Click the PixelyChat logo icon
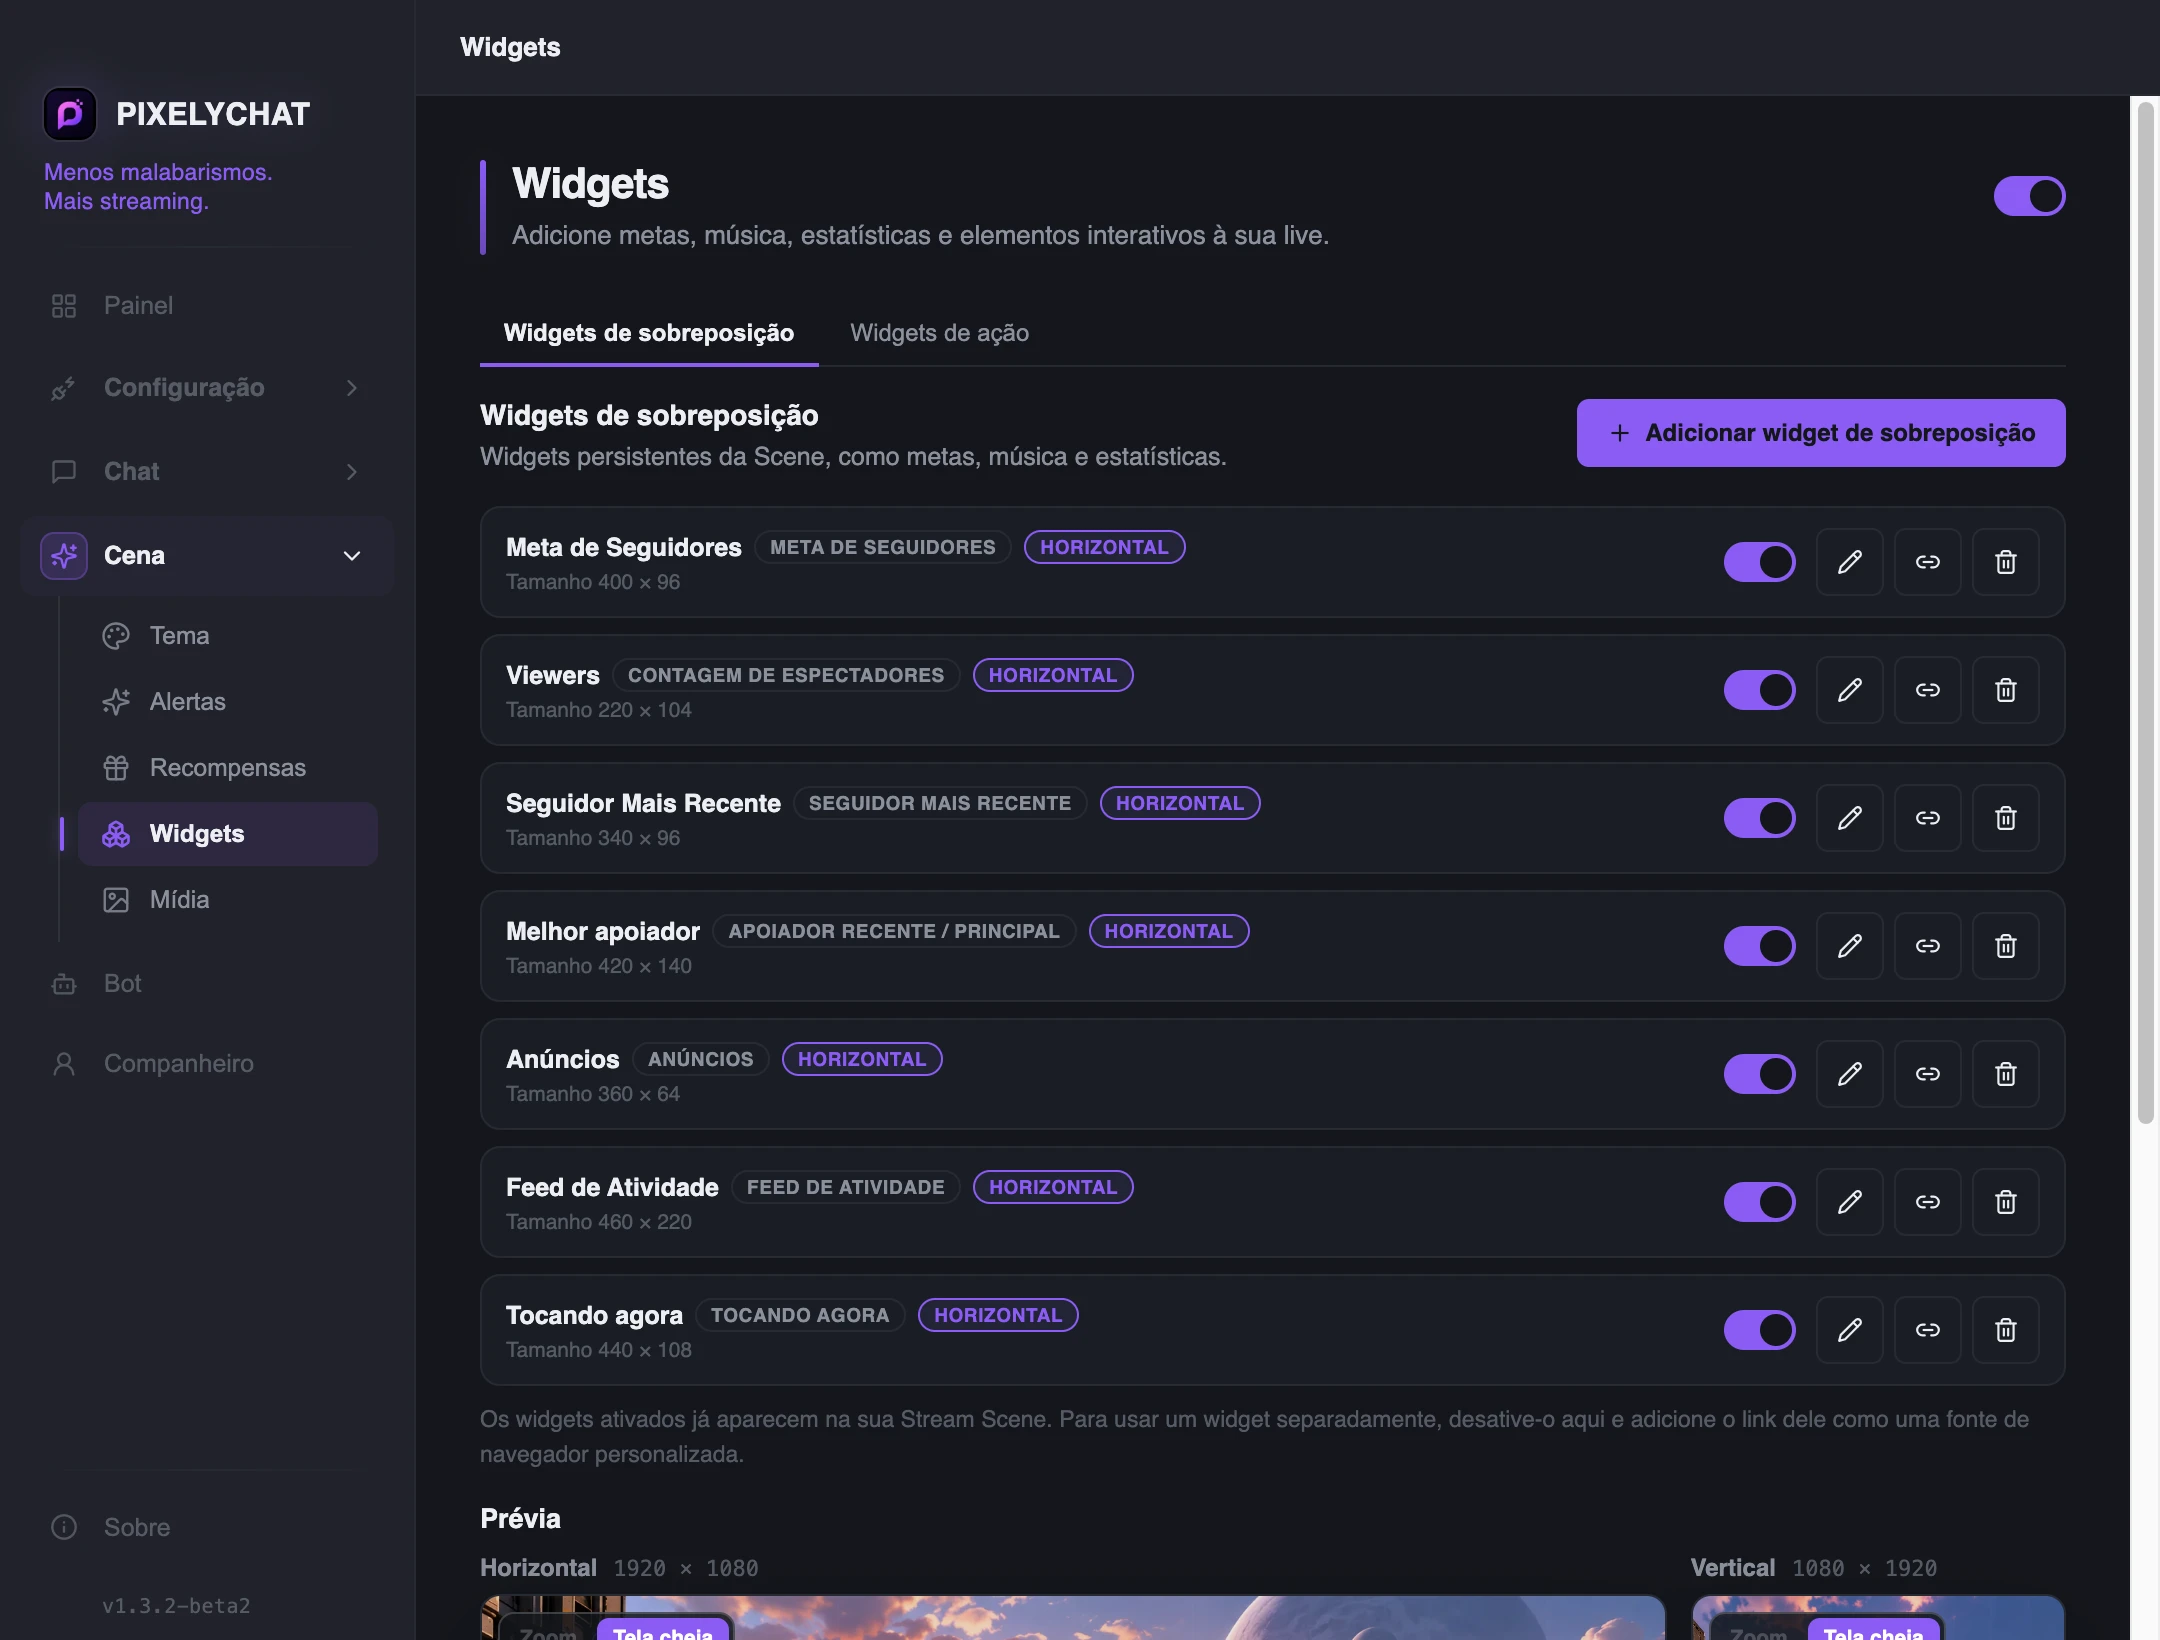Image resolution: width=2160 pixels, height=1640 pixels. pos(70,114)
